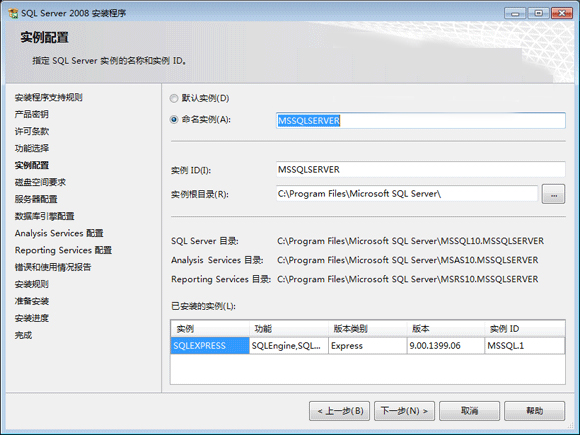Select the 功能选择 step in sidebar

point(31,148)
